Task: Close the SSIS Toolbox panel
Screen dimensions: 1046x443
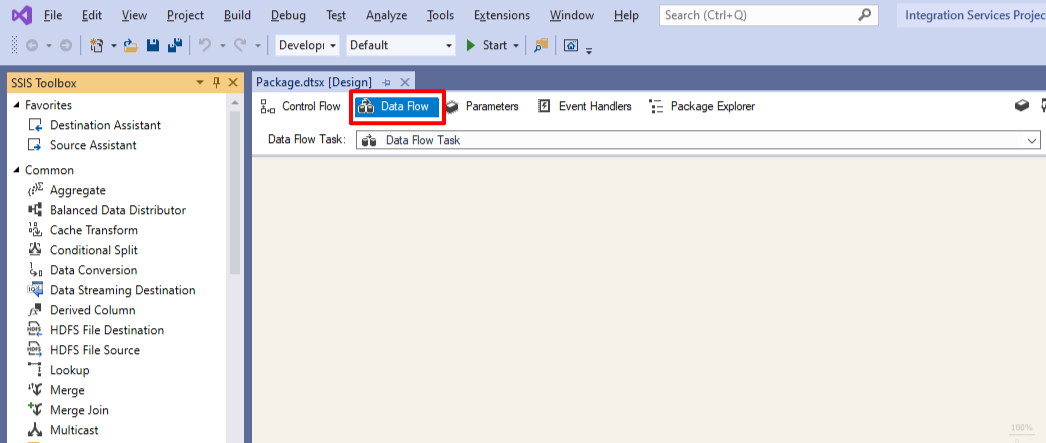Action: click(x=232, y=83)
